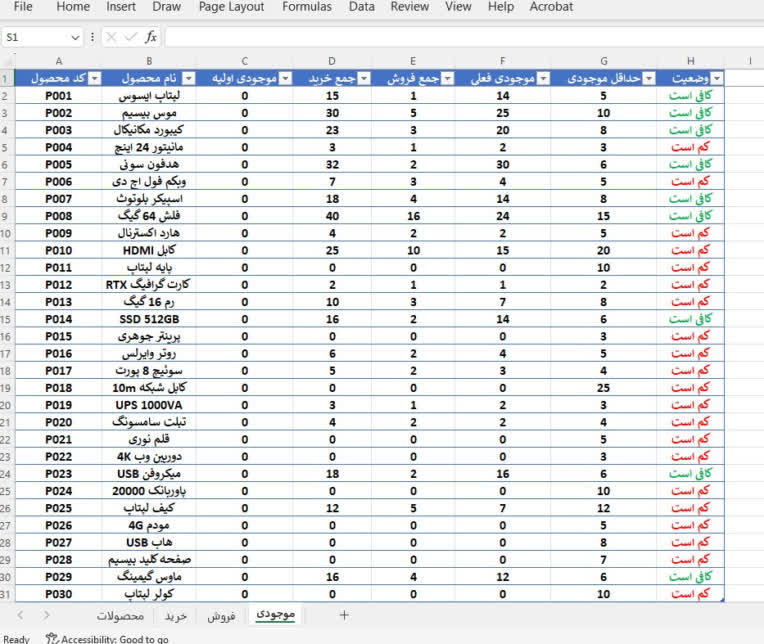This screenshot has height=644, width=764.
Task: Click previous sheet navigation arrow
Action: point(20,615)
